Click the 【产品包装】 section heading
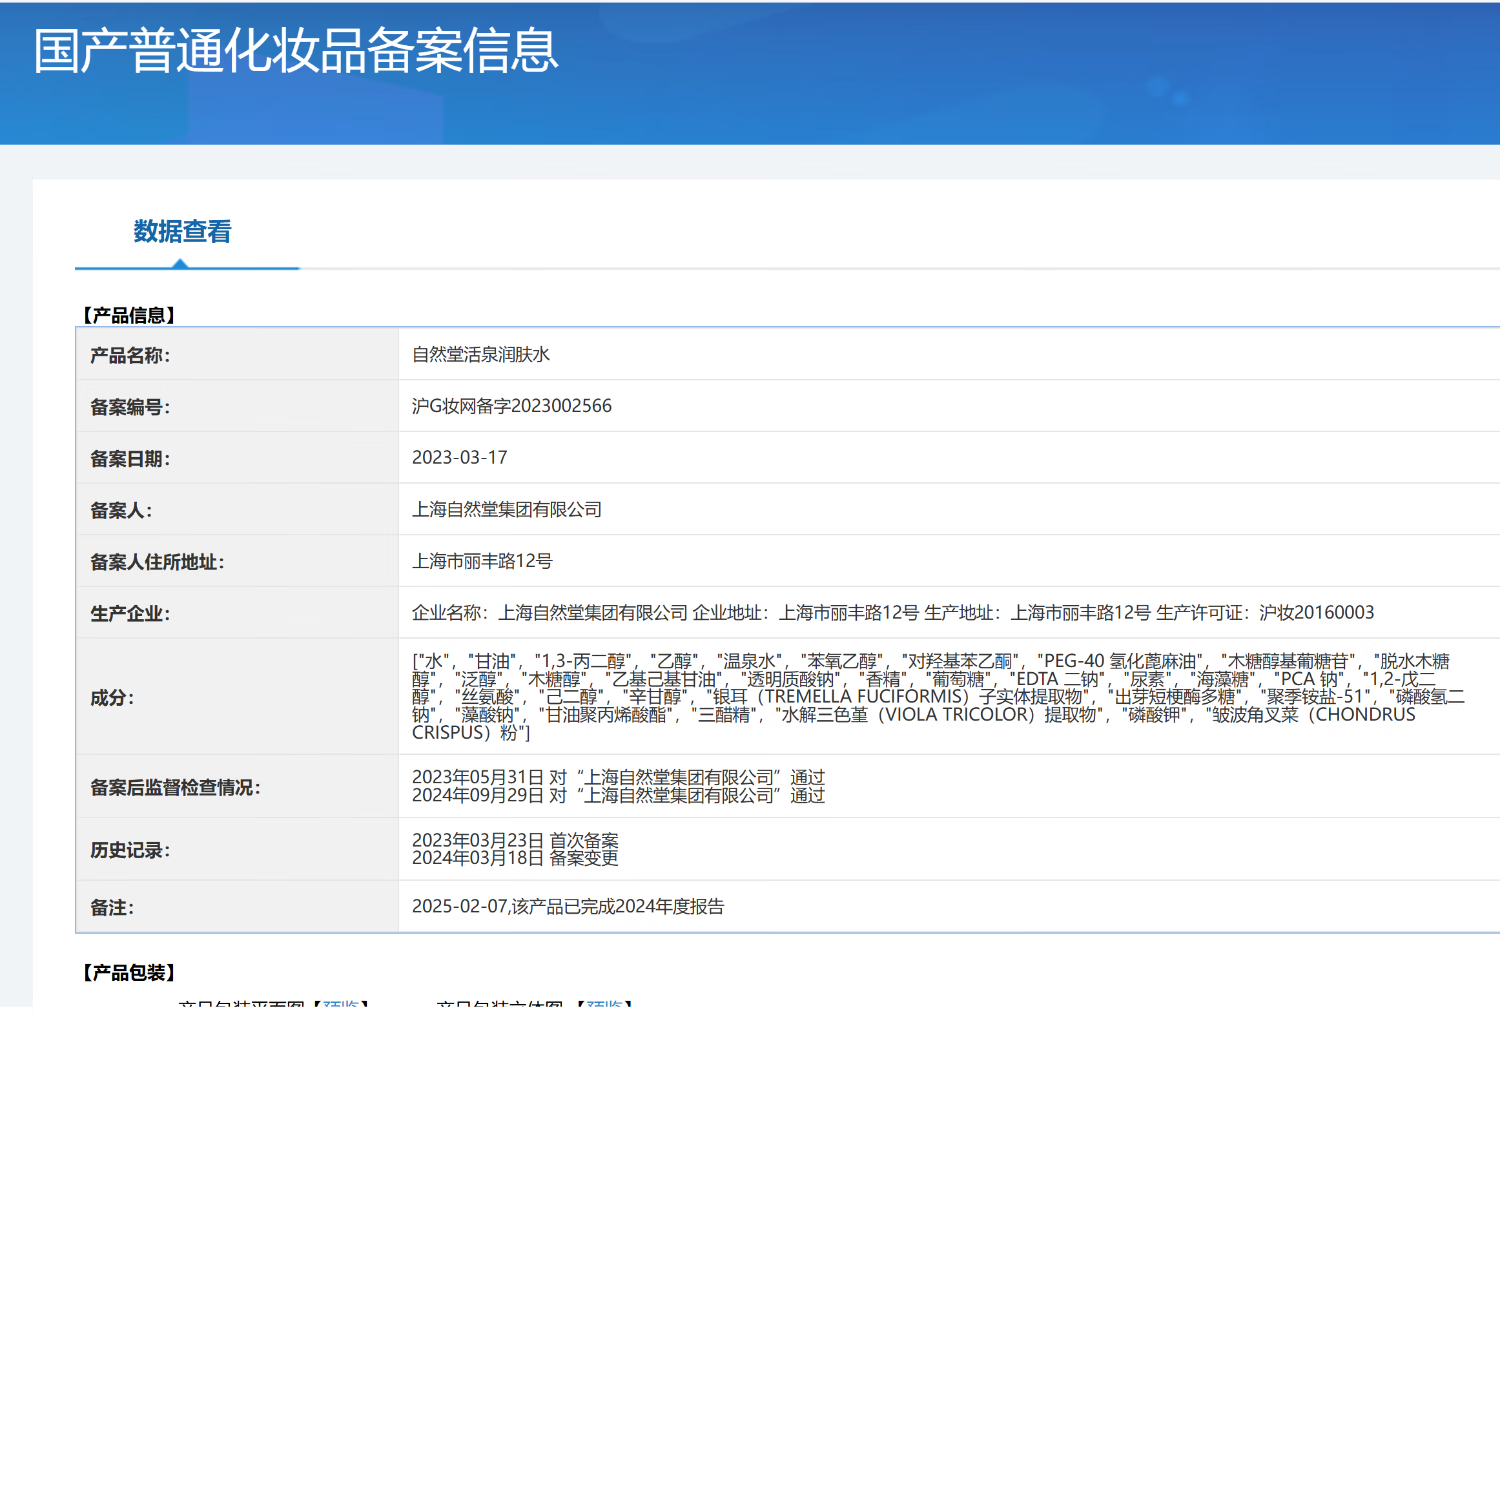The height and width of the screenshot is (1500, 1500). click(x=129, y=973)
